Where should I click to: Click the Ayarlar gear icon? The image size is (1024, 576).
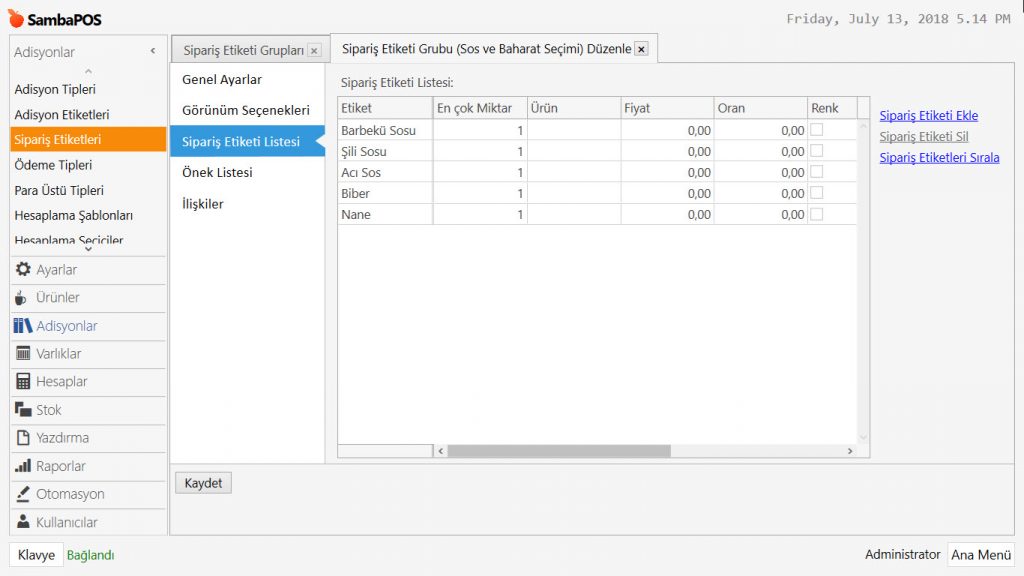pyautogui.click(x=23, y=270)
